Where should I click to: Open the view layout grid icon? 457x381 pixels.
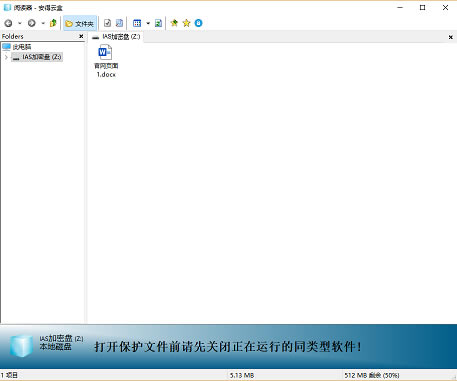(137, 23)
